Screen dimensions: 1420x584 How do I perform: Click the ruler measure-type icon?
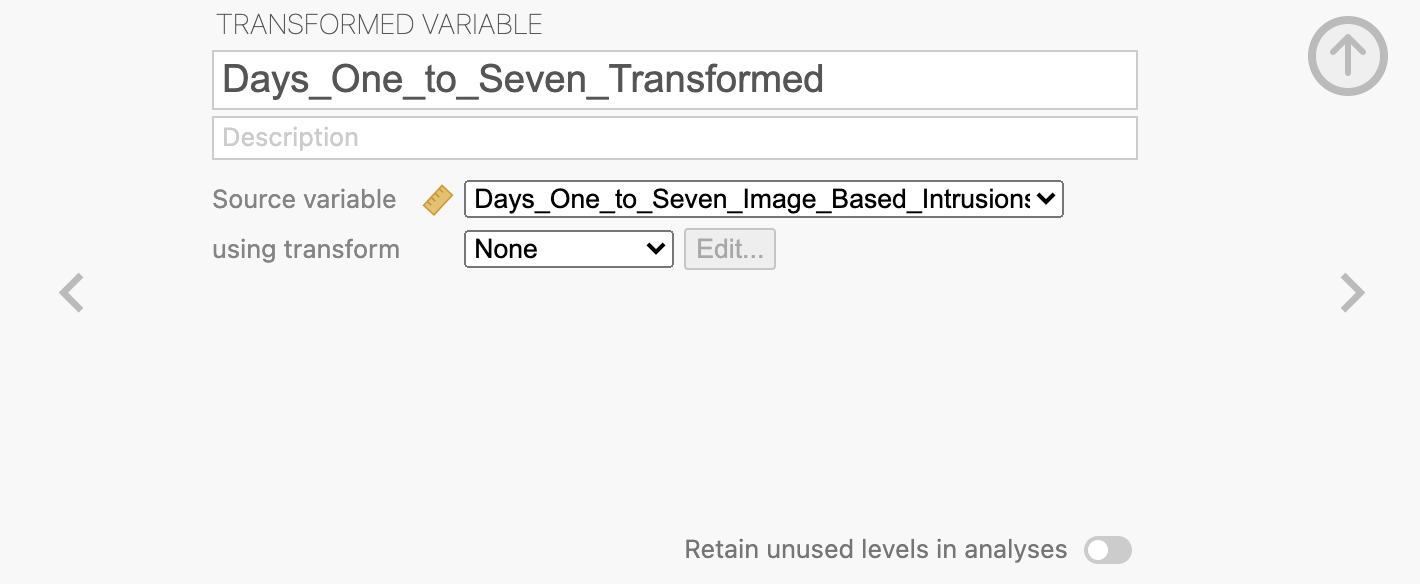coord(437,200)
